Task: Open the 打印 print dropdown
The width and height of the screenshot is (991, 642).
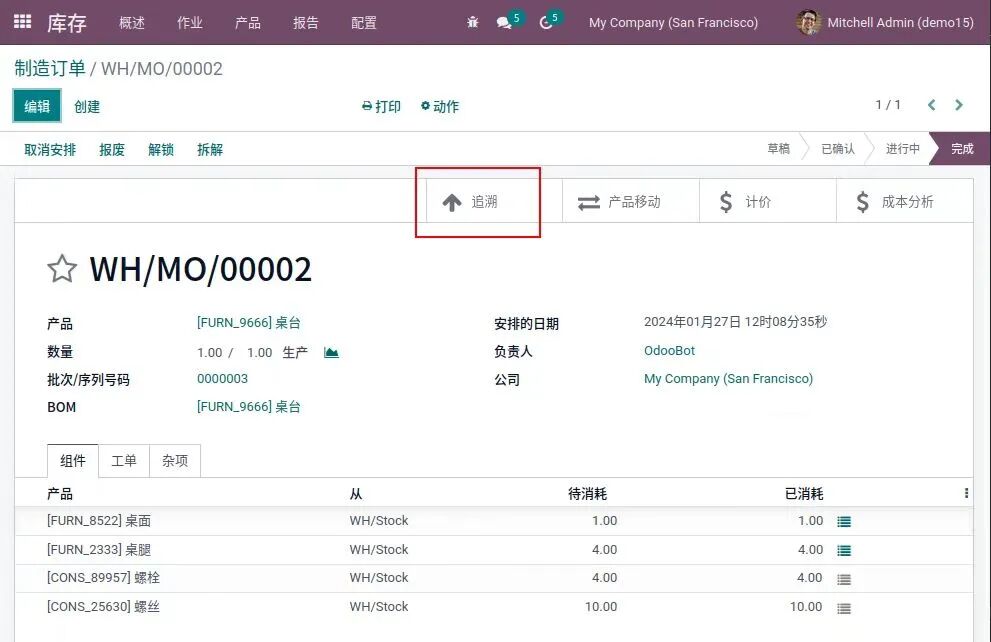Action: 381,106
